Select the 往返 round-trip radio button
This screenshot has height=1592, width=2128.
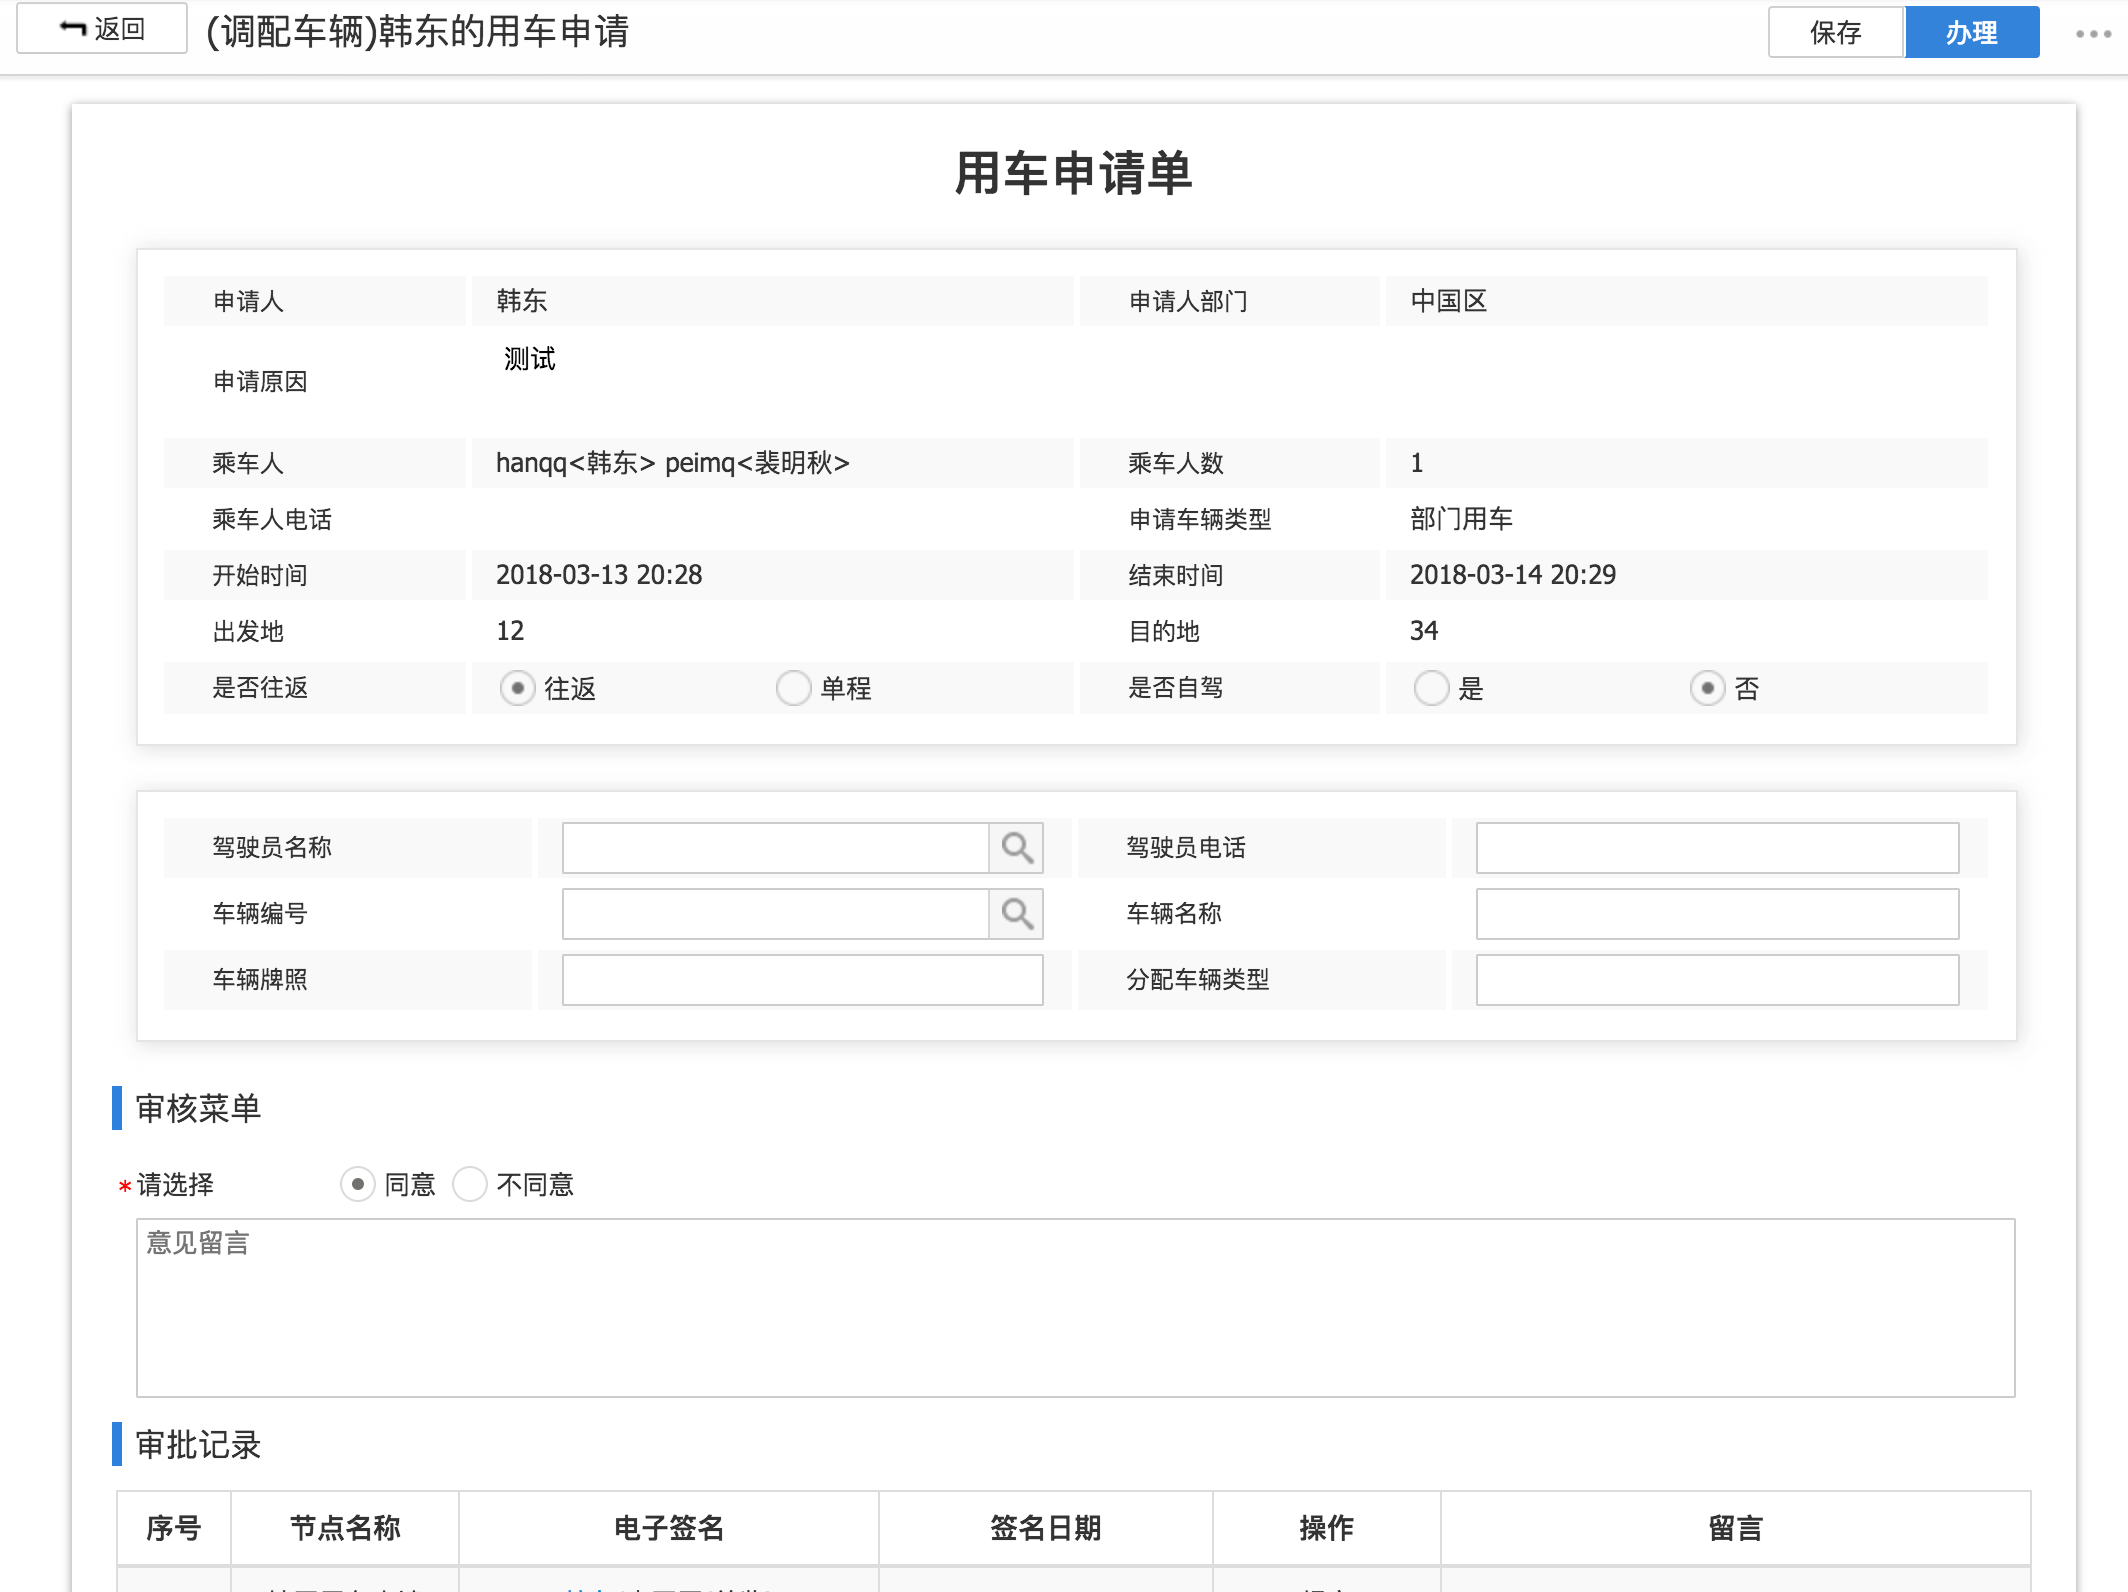coord(517,688)
